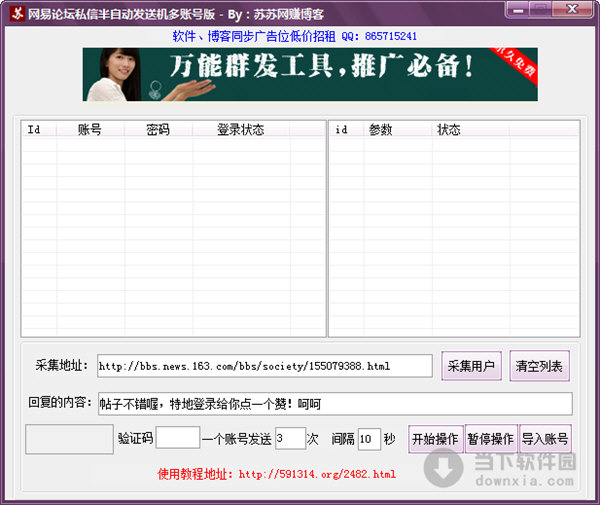Click the id column header in right list

coord(346,129)
